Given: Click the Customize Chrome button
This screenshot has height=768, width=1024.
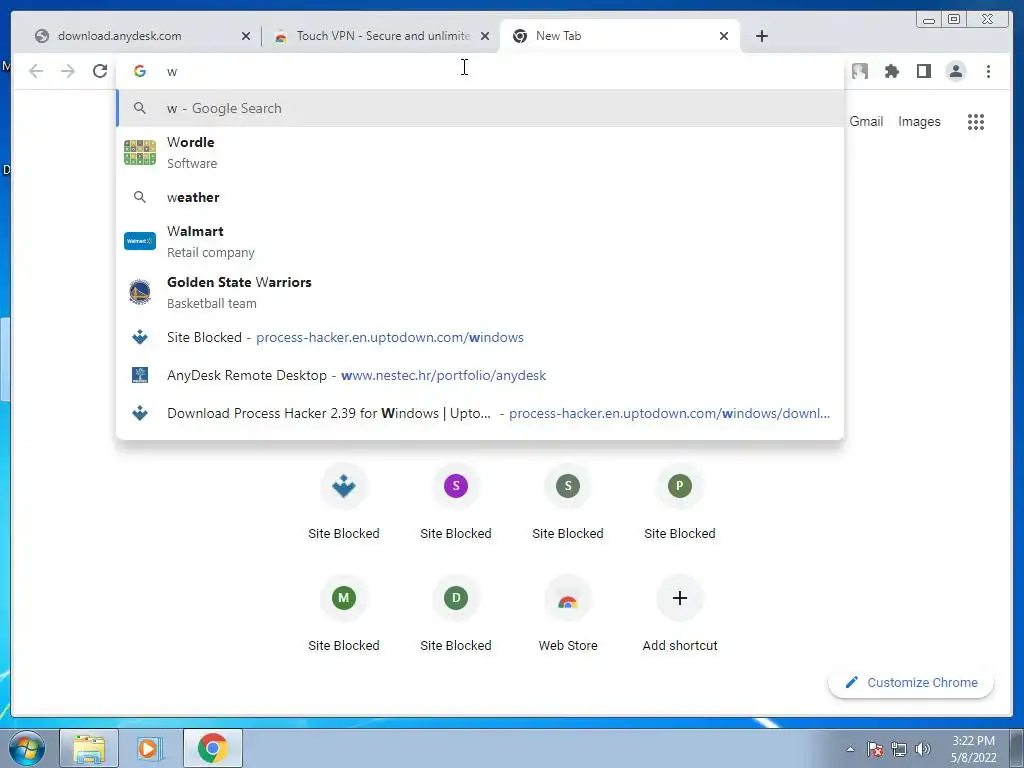Looking at the screenshot, I should (911, 682).
